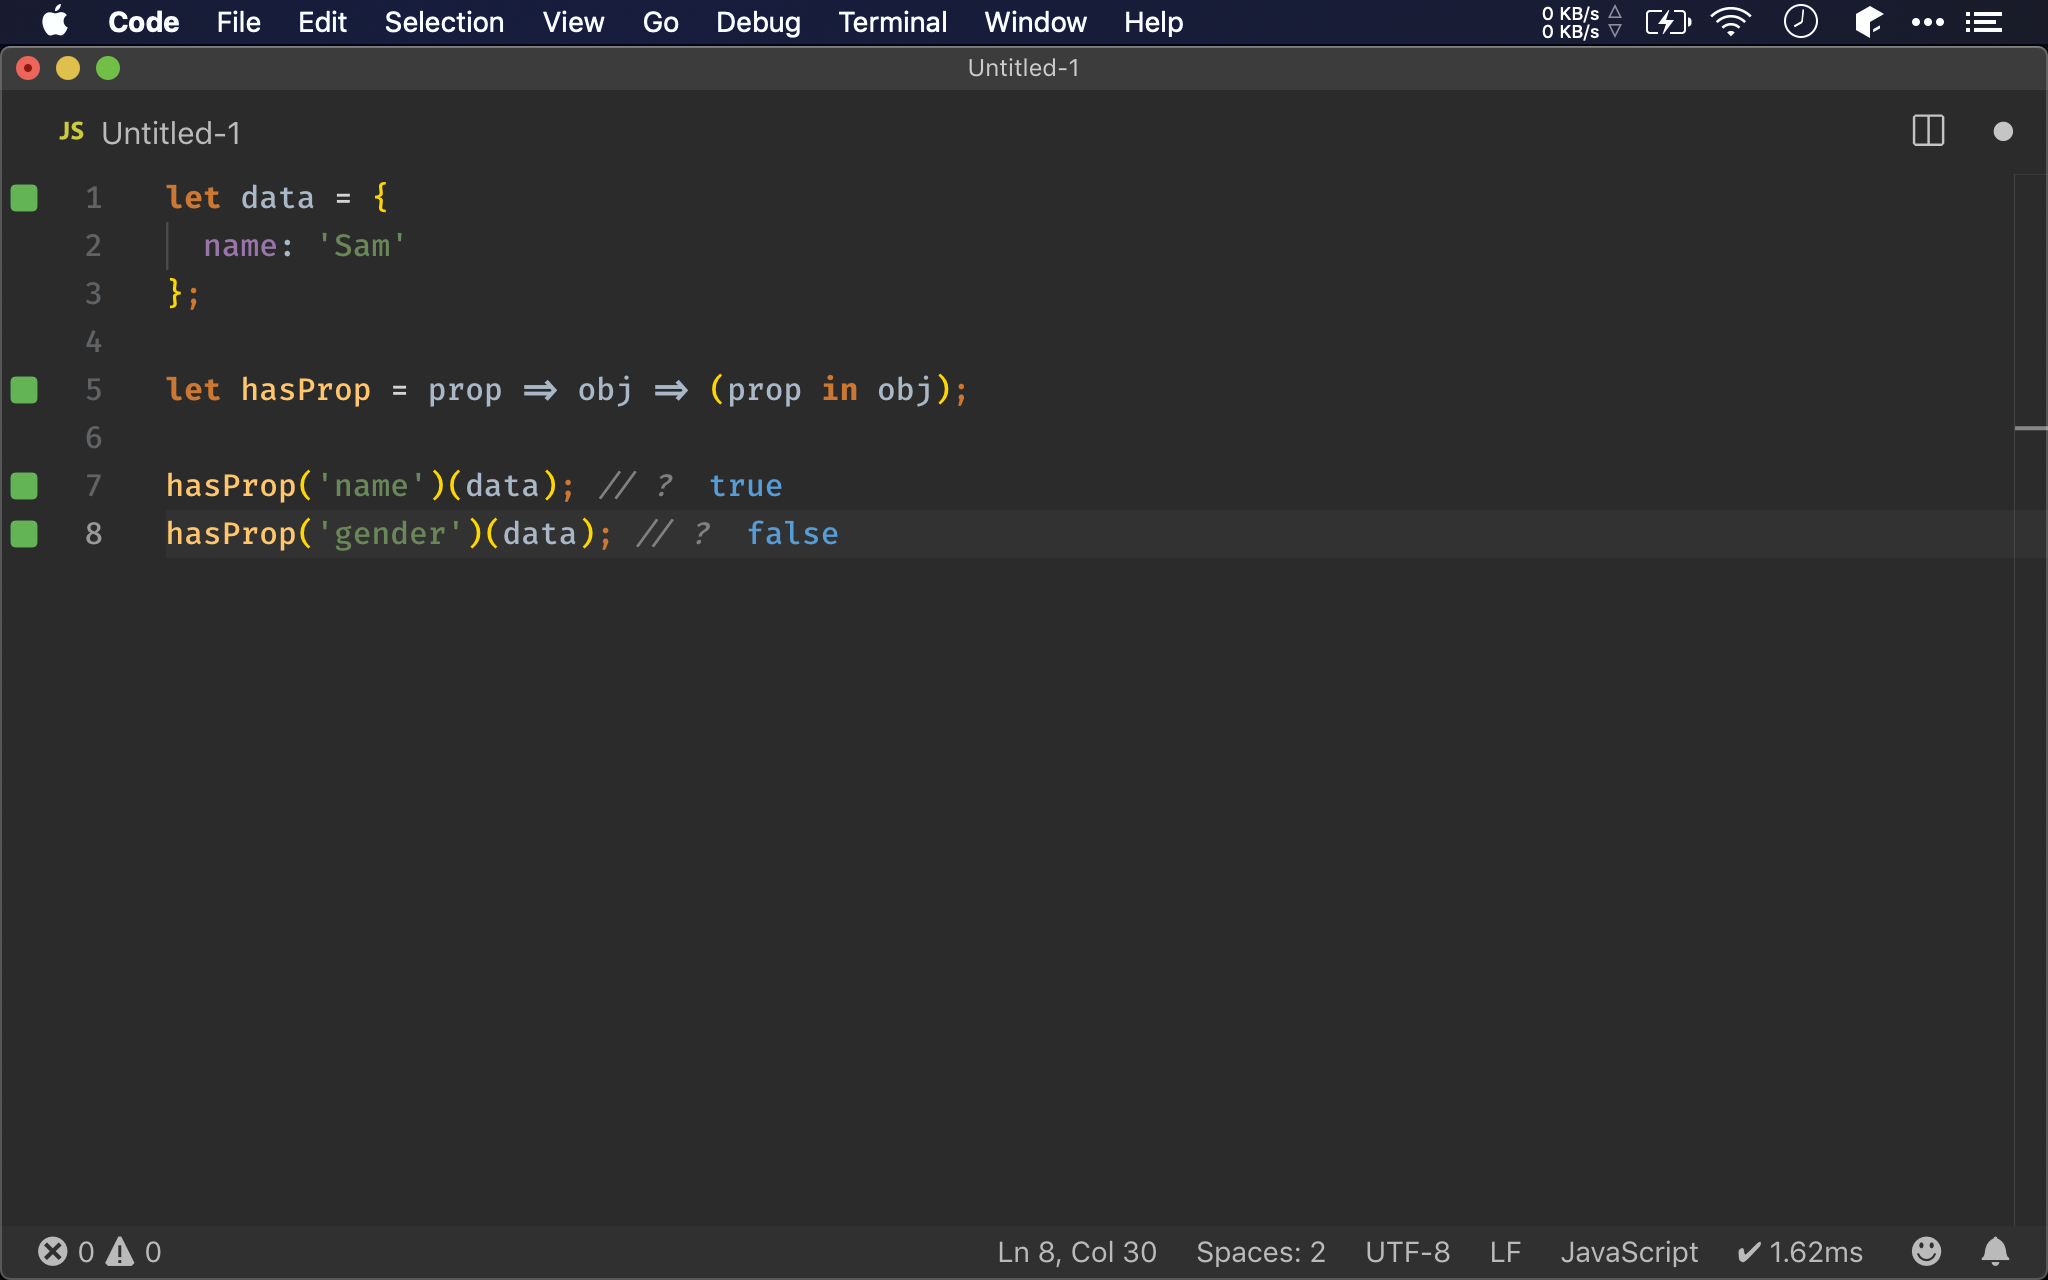Open the Selection menu

coord(444,22)
